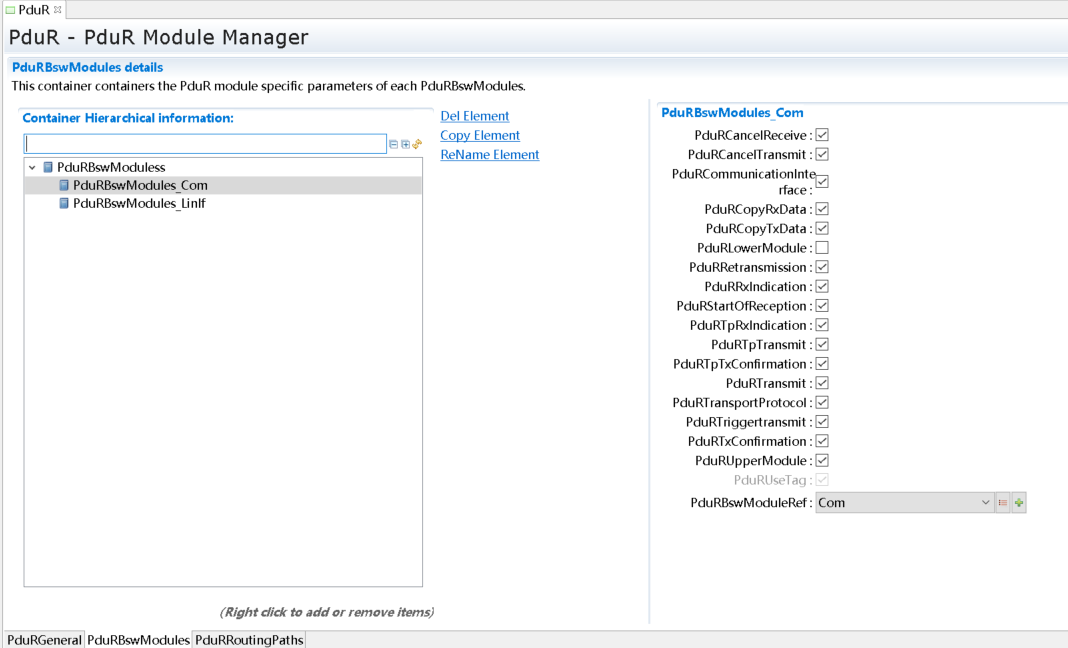Viewport: 1068px width, 648px height.
Task: Click the link/sync icon beside search field
Action: click(x=417, y=144)
